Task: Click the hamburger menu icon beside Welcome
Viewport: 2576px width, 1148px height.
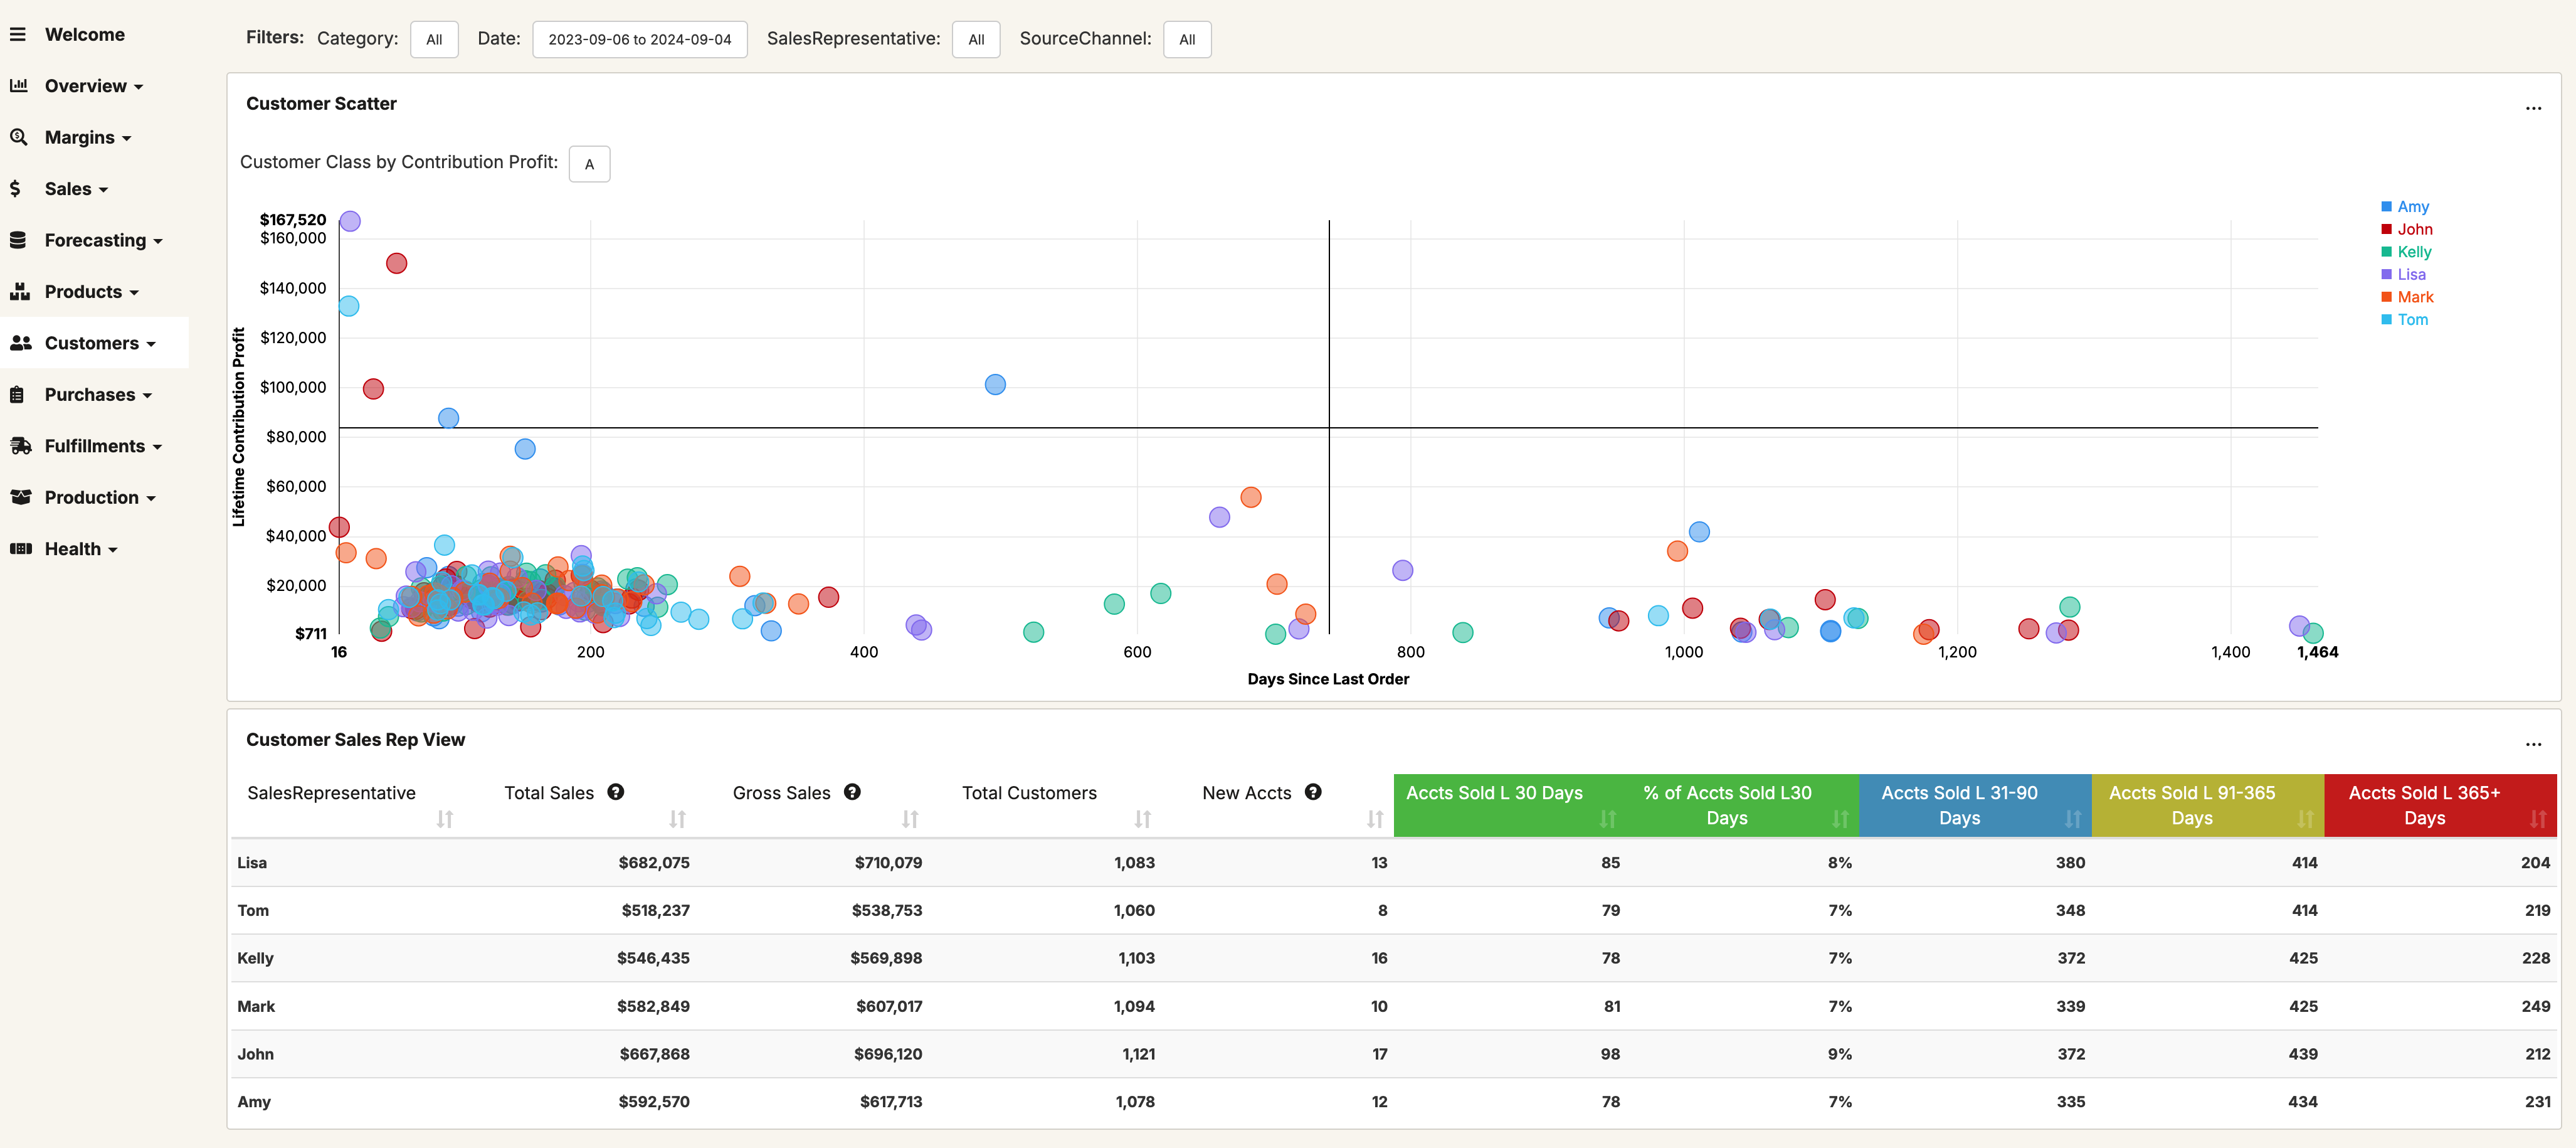Action: click(x=18, y=34)
